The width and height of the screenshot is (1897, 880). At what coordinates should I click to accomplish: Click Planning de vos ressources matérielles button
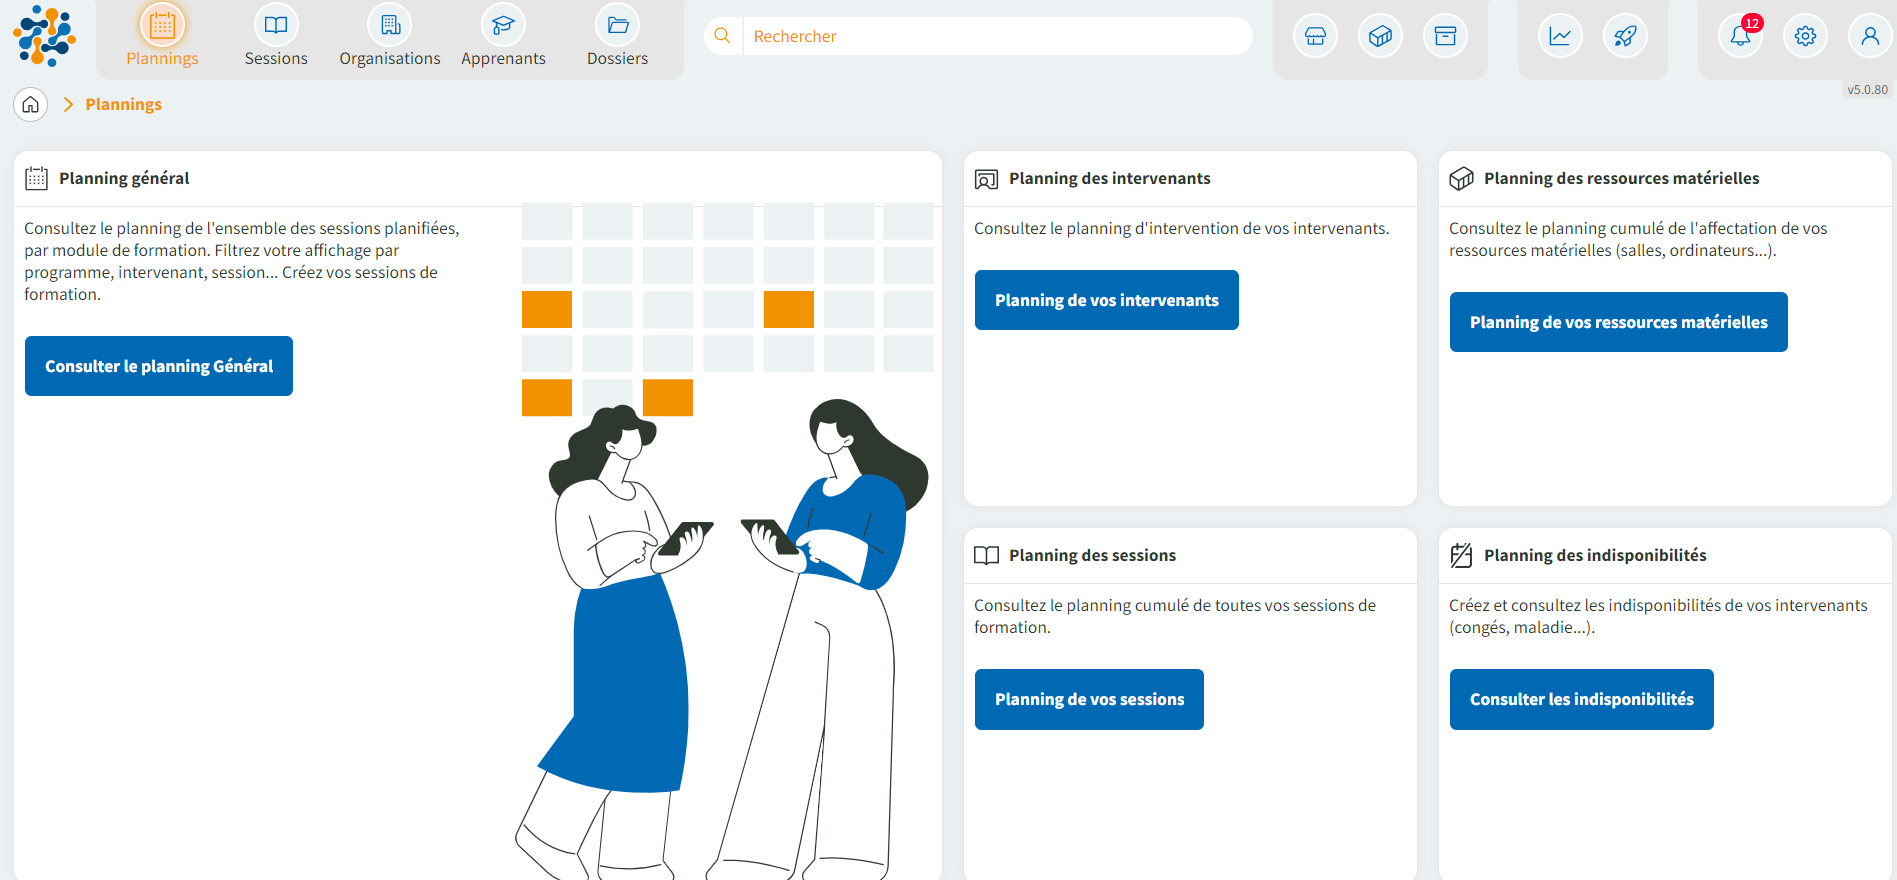pyautogui.click(x=1618, y=322)
